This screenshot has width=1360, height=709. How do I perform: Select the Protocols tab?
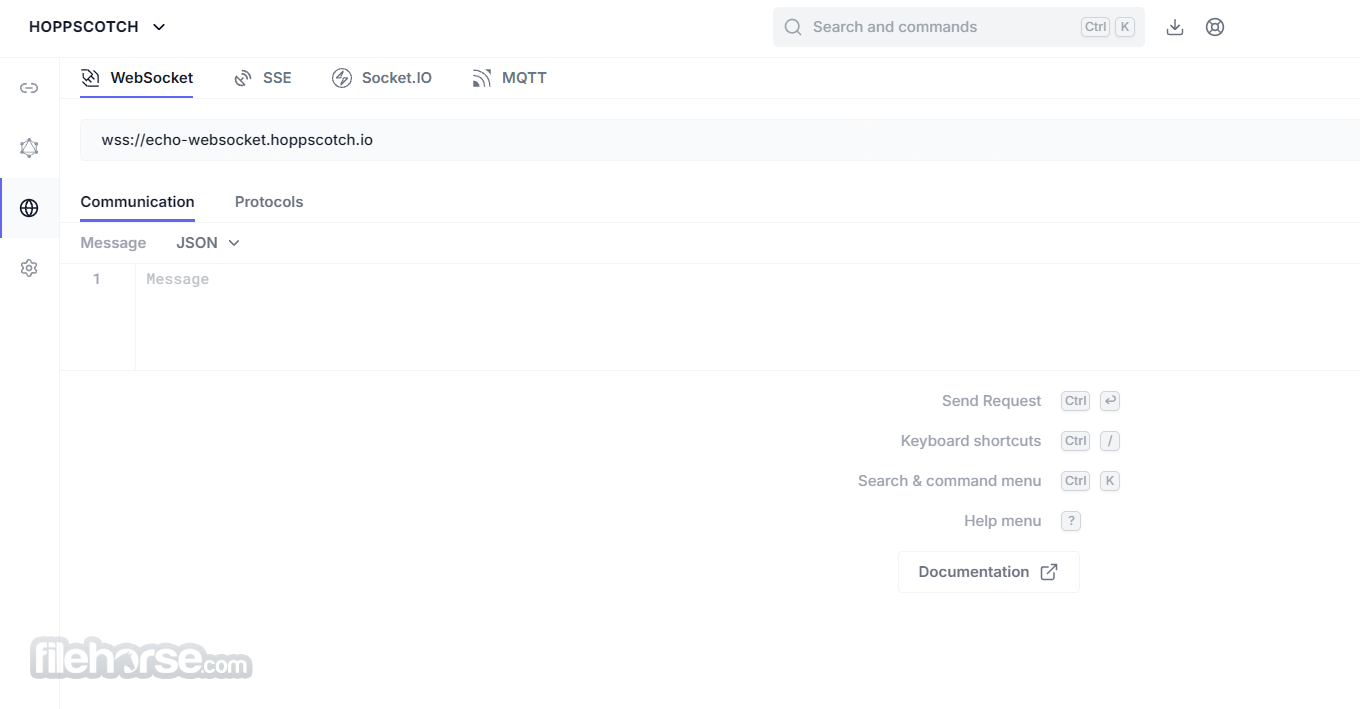click(269, 202)
